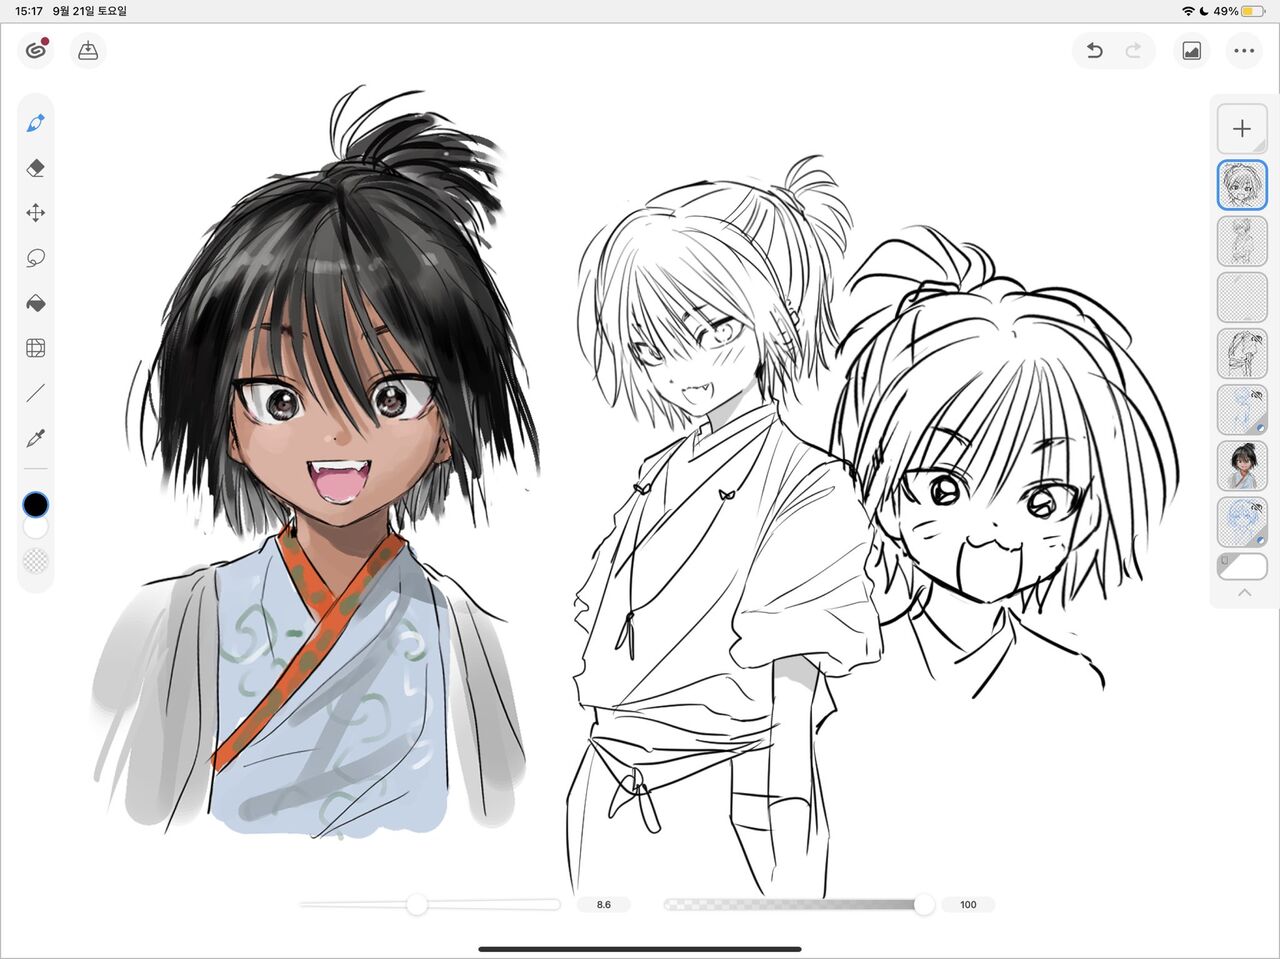The width and height of the screenshot is (1280, 959).
Task: Add a new layer with plus button
Action: [x=1242, y=129]
